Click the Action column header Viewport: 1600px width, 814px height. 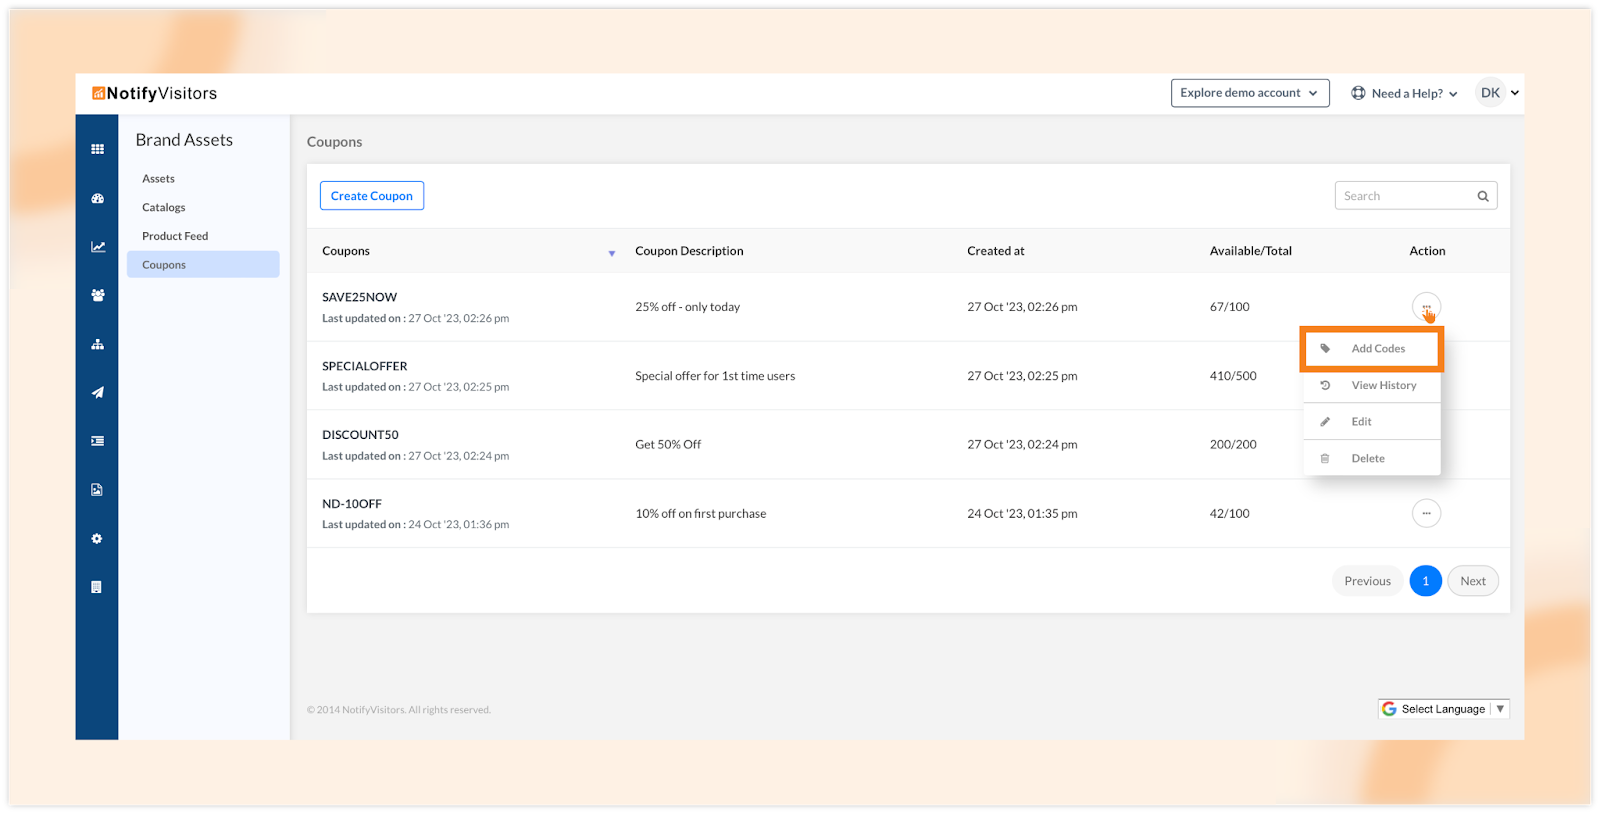coord(1427,251)
